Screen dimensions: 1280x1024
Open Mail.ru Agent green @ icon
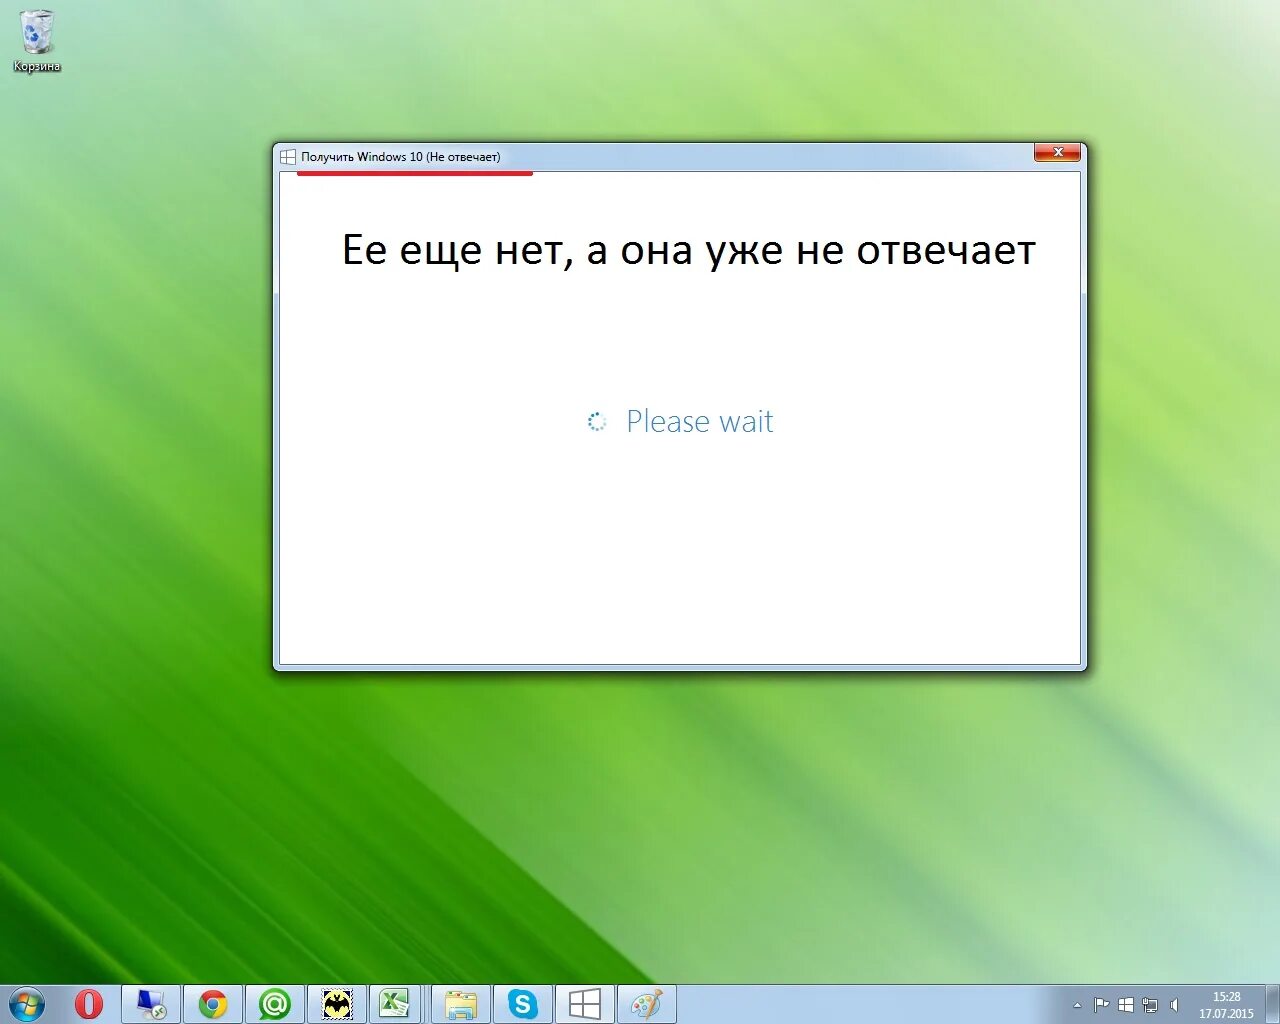(275, 1003)
